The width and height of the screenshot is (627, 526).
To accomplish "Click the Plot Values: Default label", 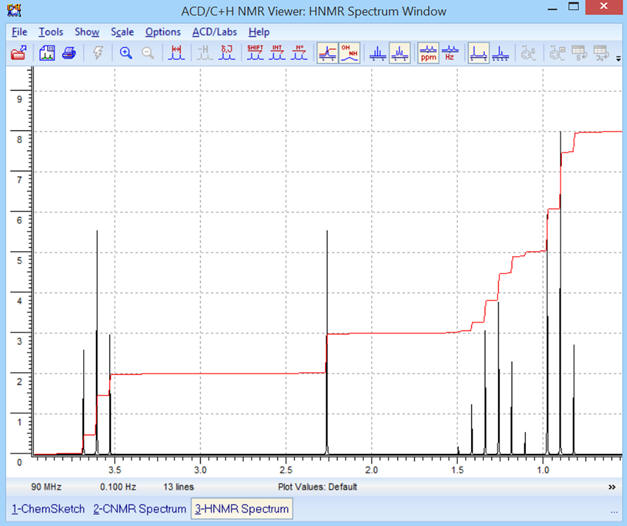I will pyautogui.click(x=317, y=487).
